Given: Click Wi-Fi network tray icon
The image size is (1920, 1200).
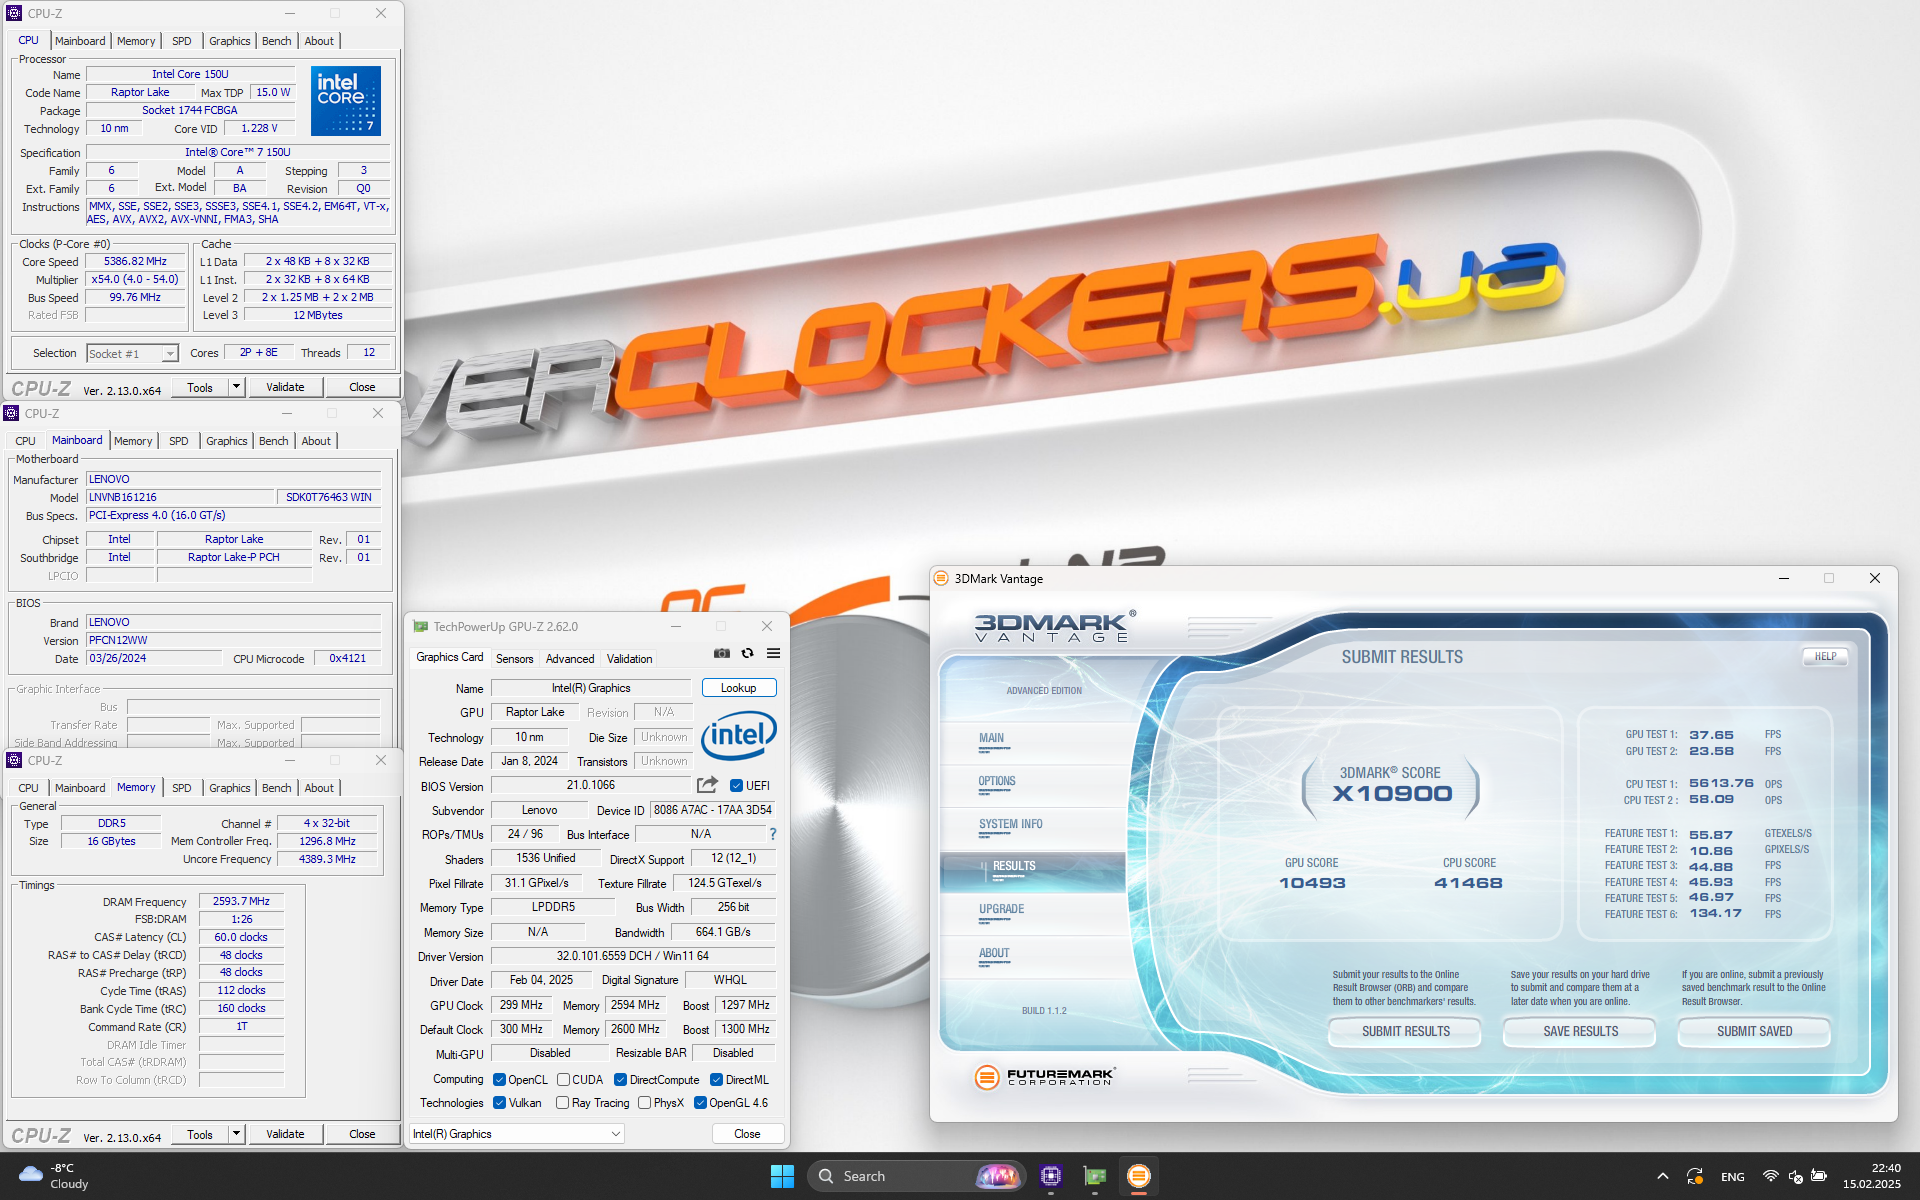Looking at the screenshot, I should pos(1770,1176).
